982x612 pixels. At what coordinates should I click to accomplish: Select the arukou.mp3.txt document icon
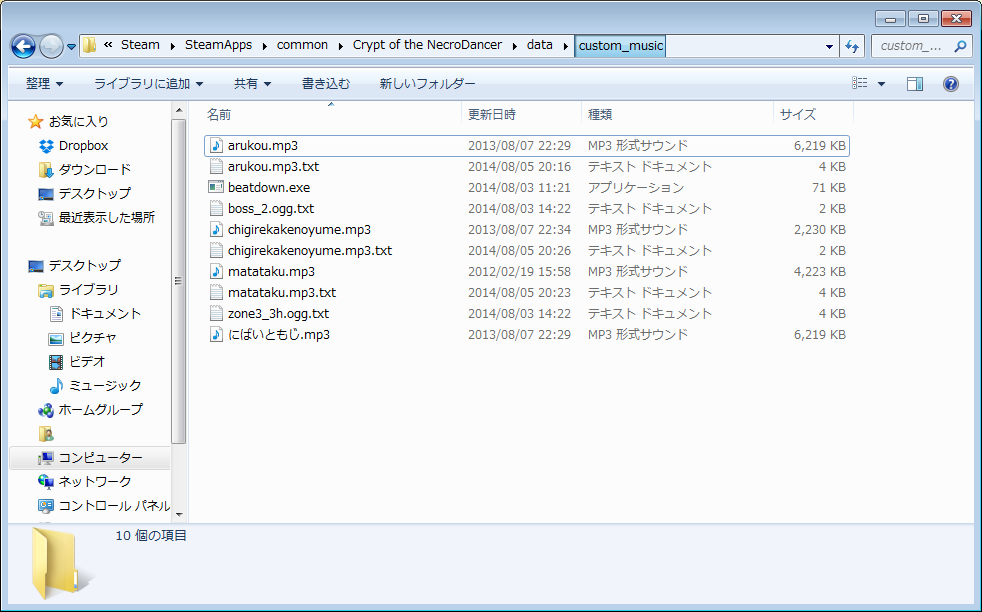(x=216, y=167)
